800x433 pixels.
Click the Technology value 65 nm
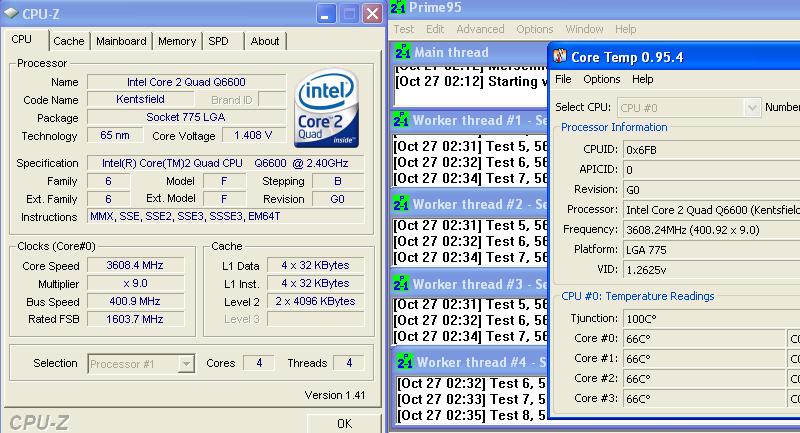tap(115, 135)
